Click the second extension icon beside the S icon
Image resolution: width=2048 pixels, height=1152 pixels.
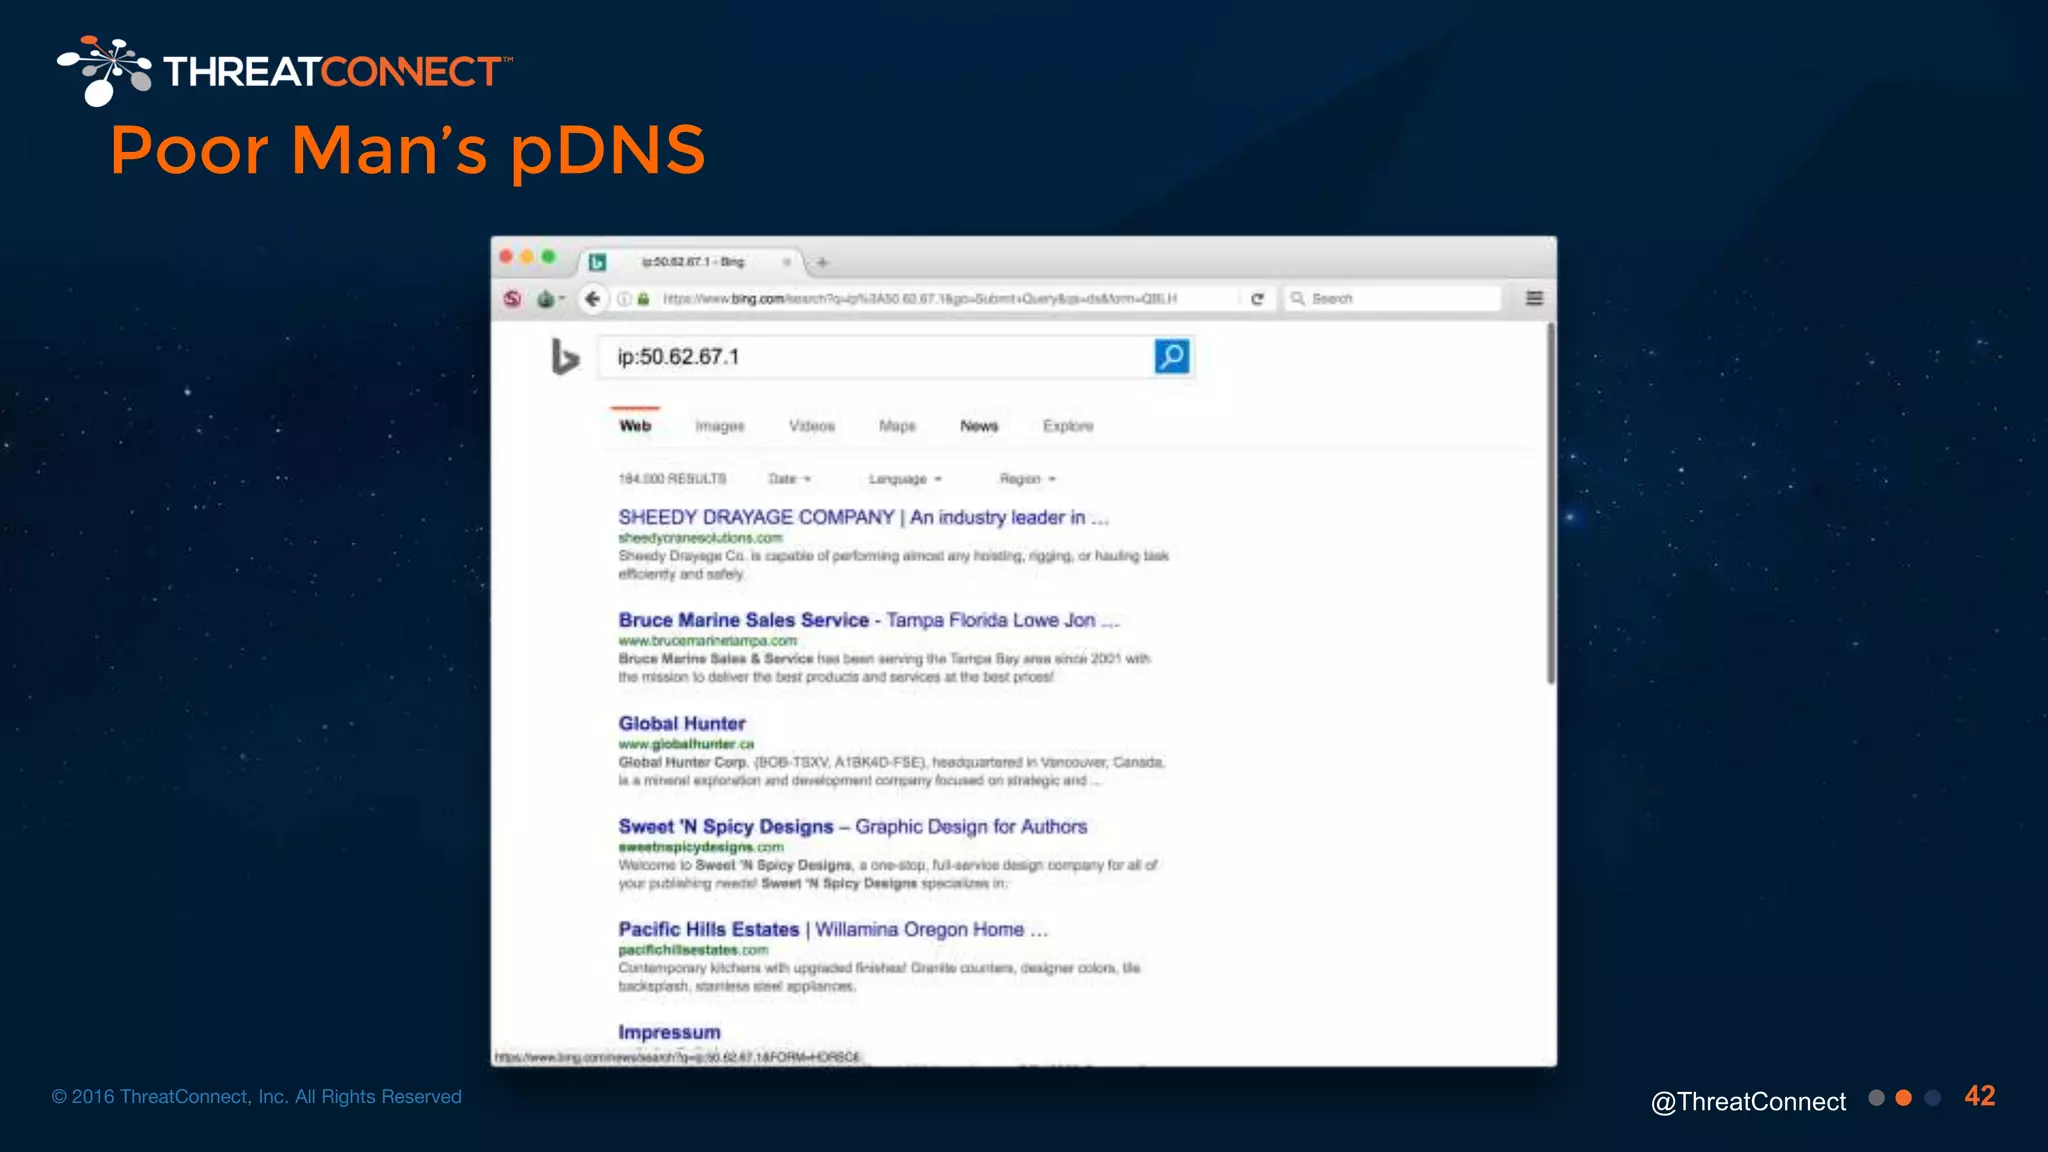pos(546,298)
